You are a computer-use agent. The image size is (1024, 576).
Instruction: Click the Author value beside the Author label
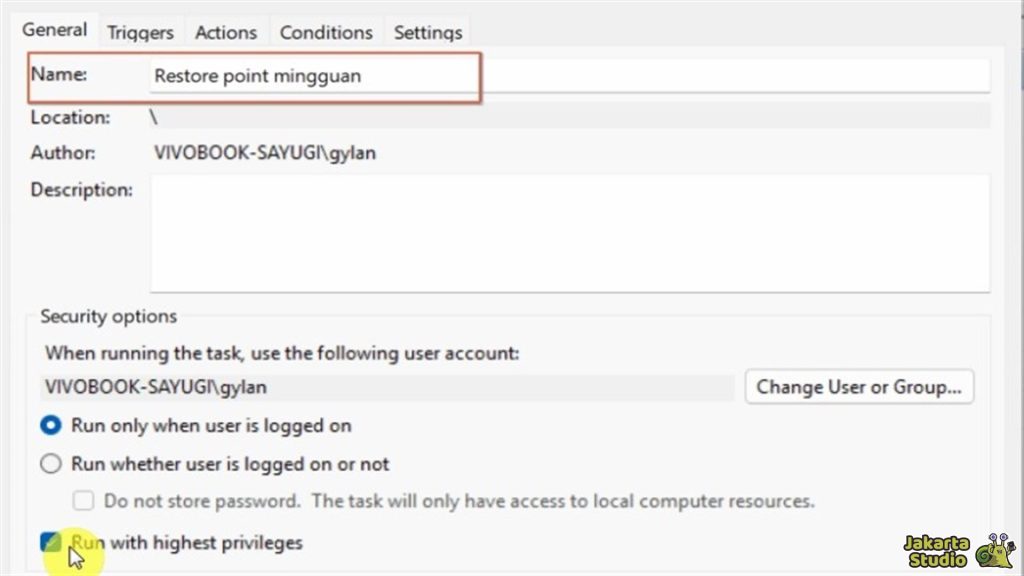point(265,153)
